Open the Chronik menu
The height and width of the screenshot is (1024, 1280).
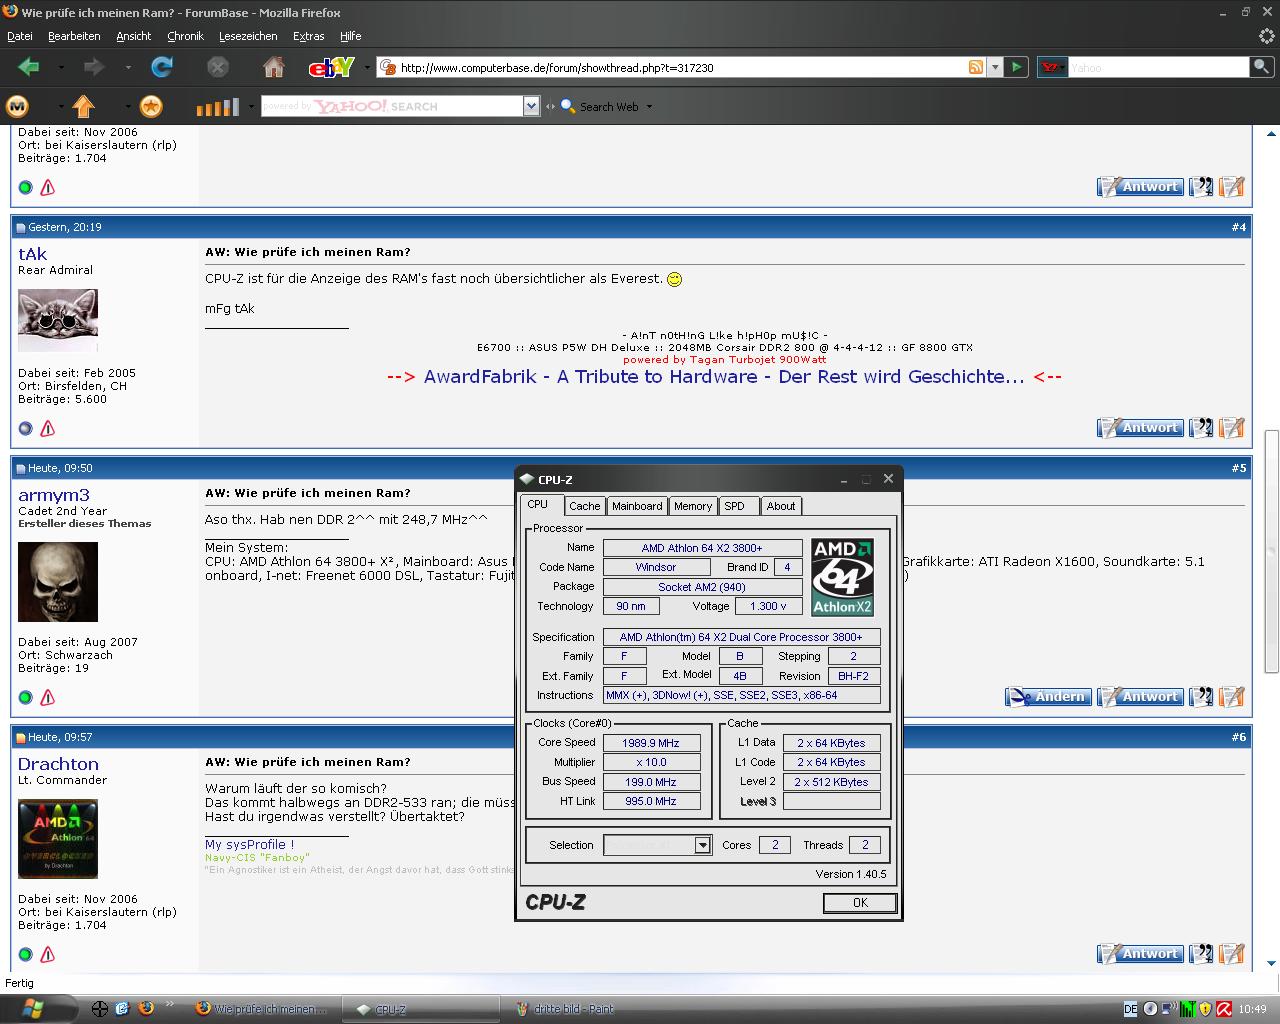click(185, 36)
